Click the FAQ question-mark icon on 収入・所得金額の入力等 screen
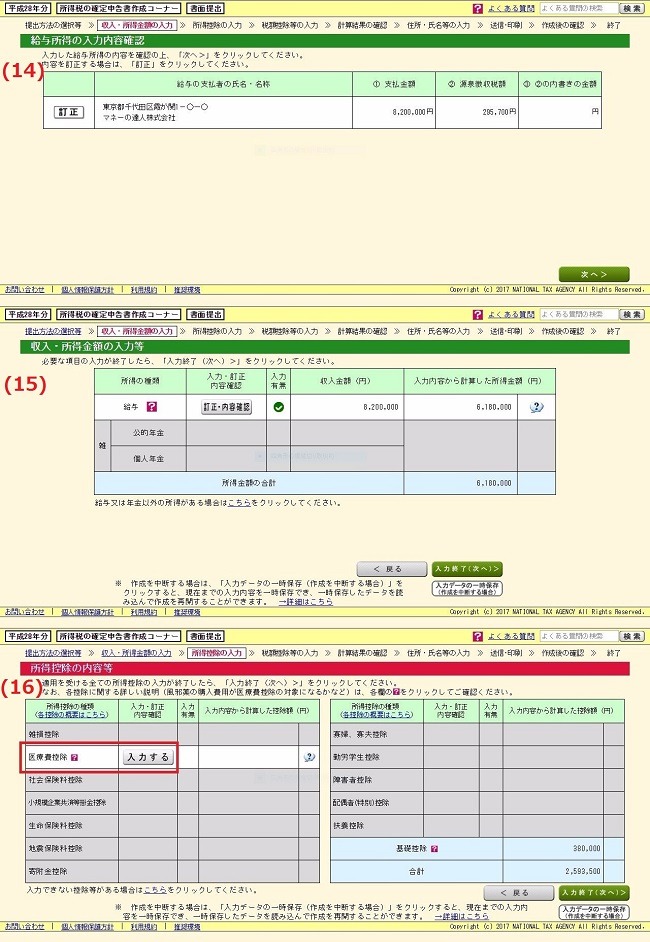 coord(478,315)
